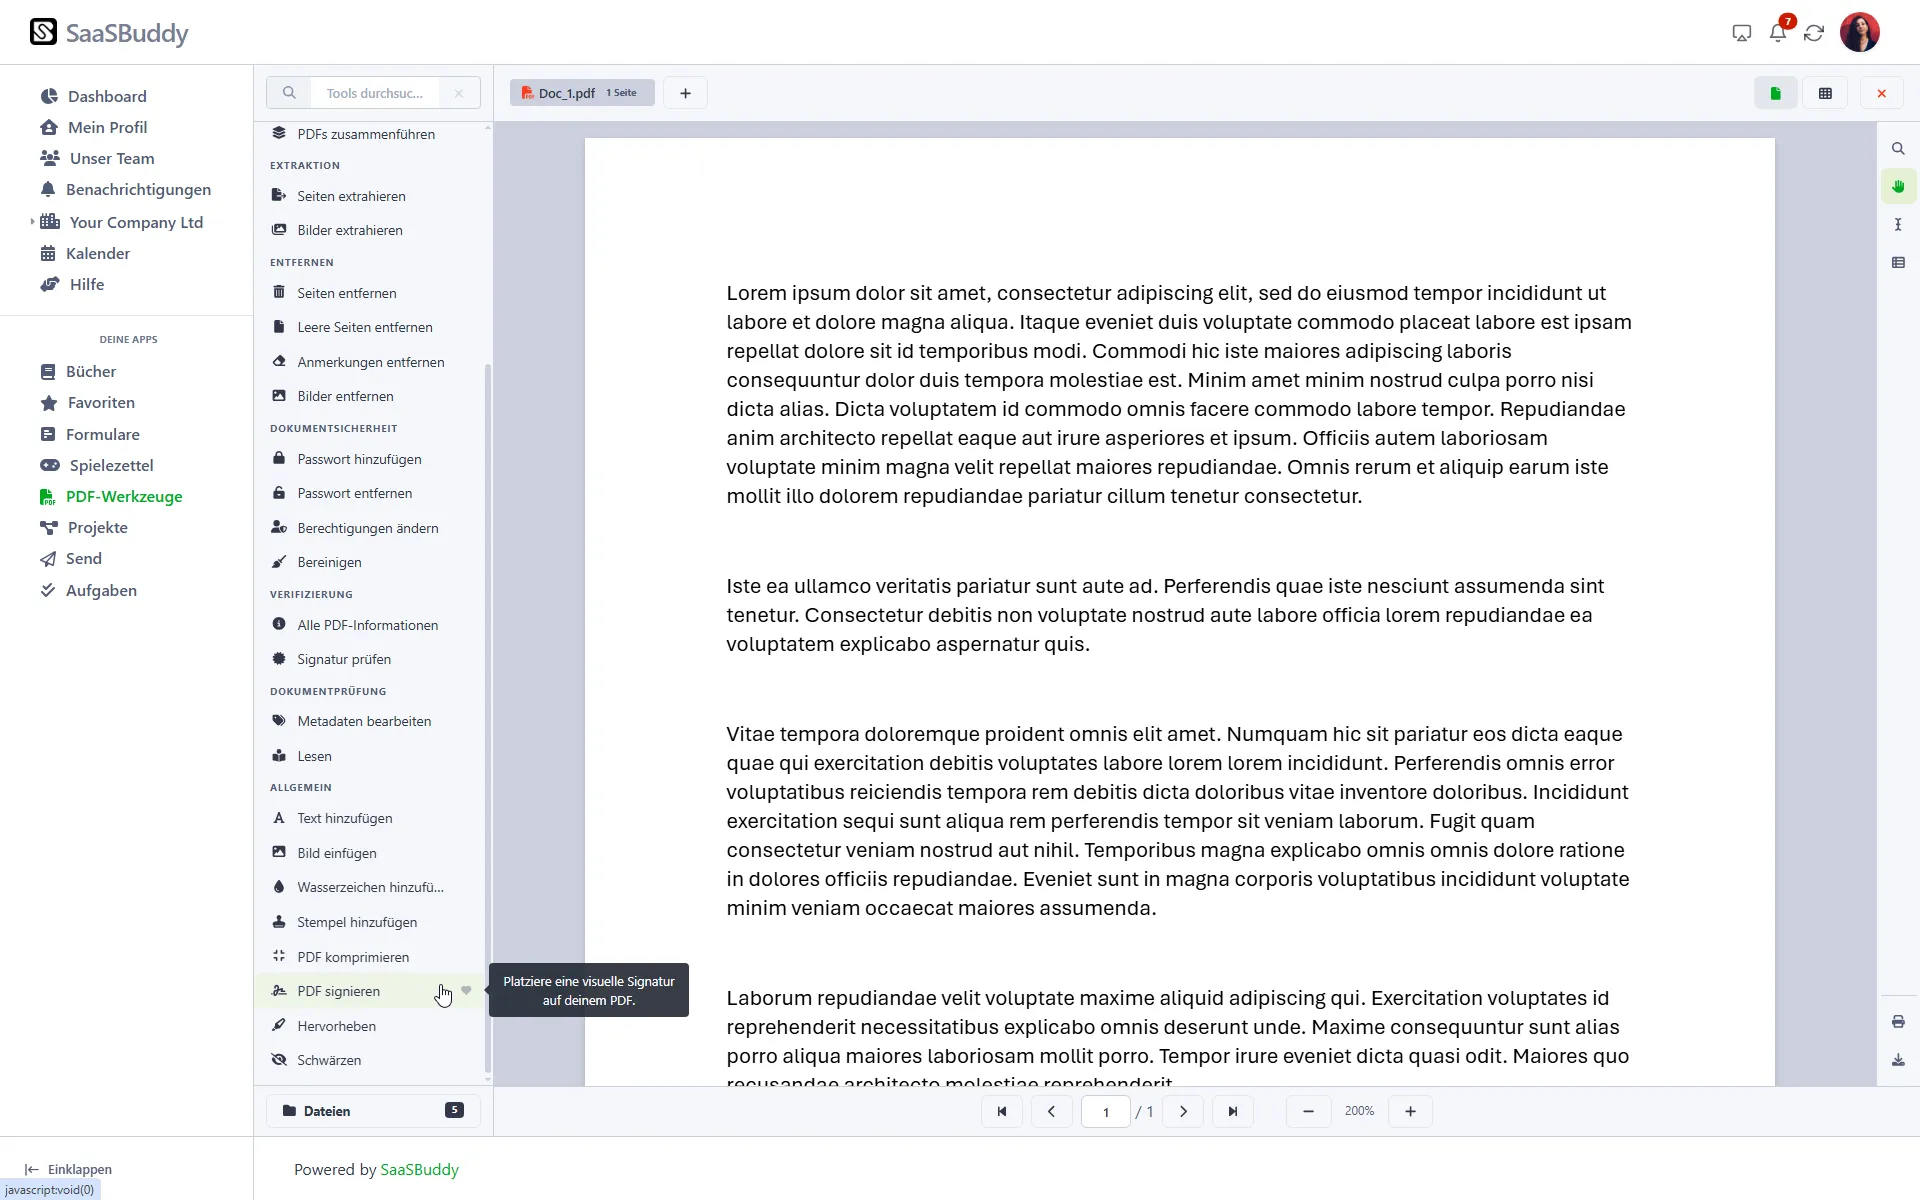Open Projekte app
Image resolution: width=1920 pixels, height=1200 pixels.
click(x=83, y=527)
